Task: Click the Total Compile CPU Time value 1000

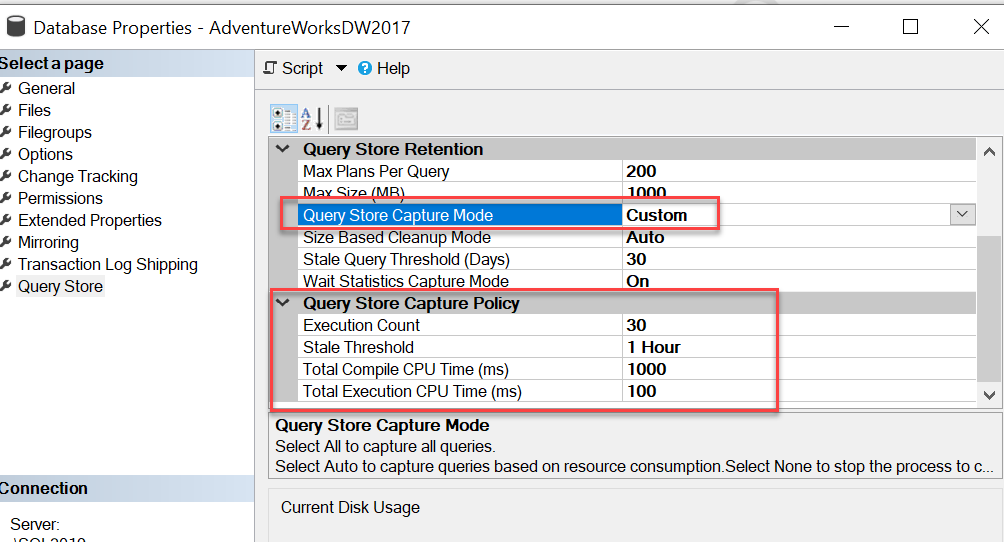Action: coord(647,370)
